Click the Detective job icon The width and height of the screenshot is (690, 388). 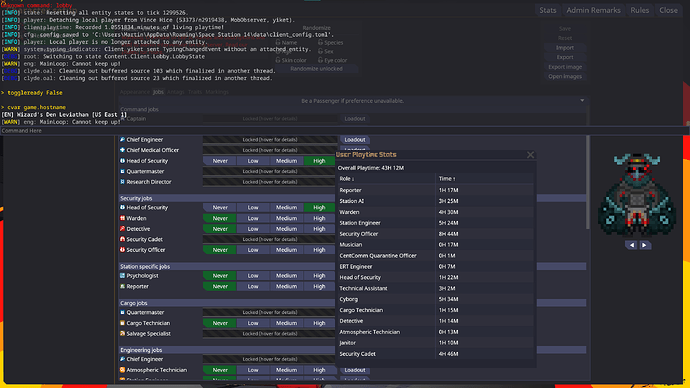(x=122, y=229)
